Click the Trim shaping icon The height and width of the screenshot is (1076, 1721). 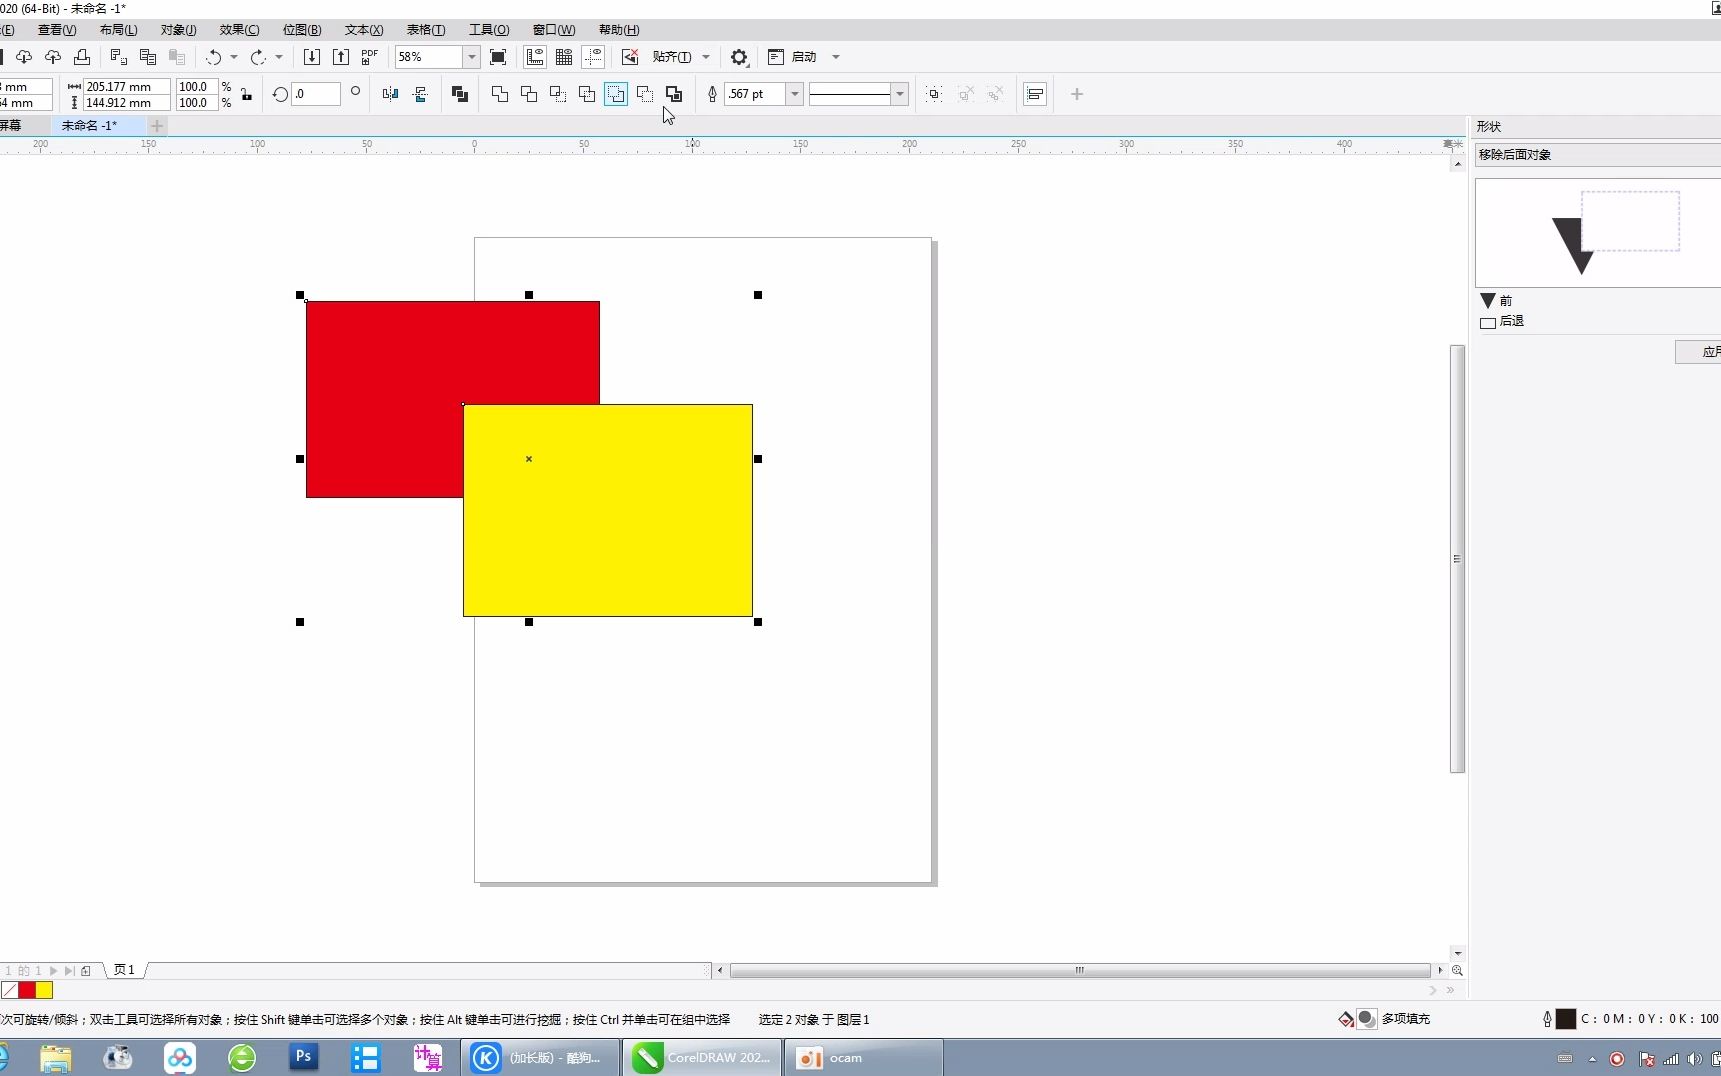click(529, 94)
